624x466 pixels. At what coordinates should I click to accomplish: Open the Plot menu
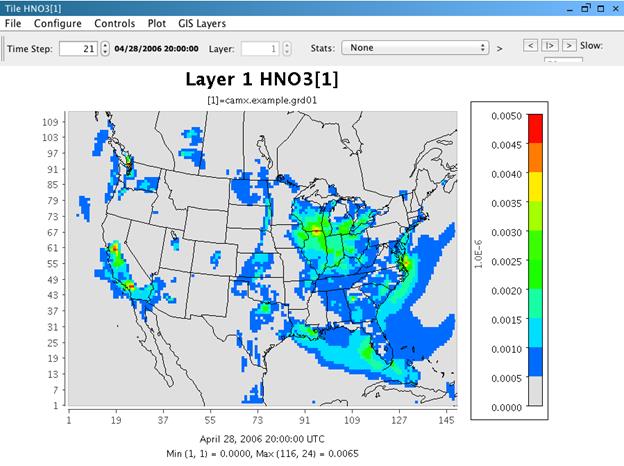point(156,23)
